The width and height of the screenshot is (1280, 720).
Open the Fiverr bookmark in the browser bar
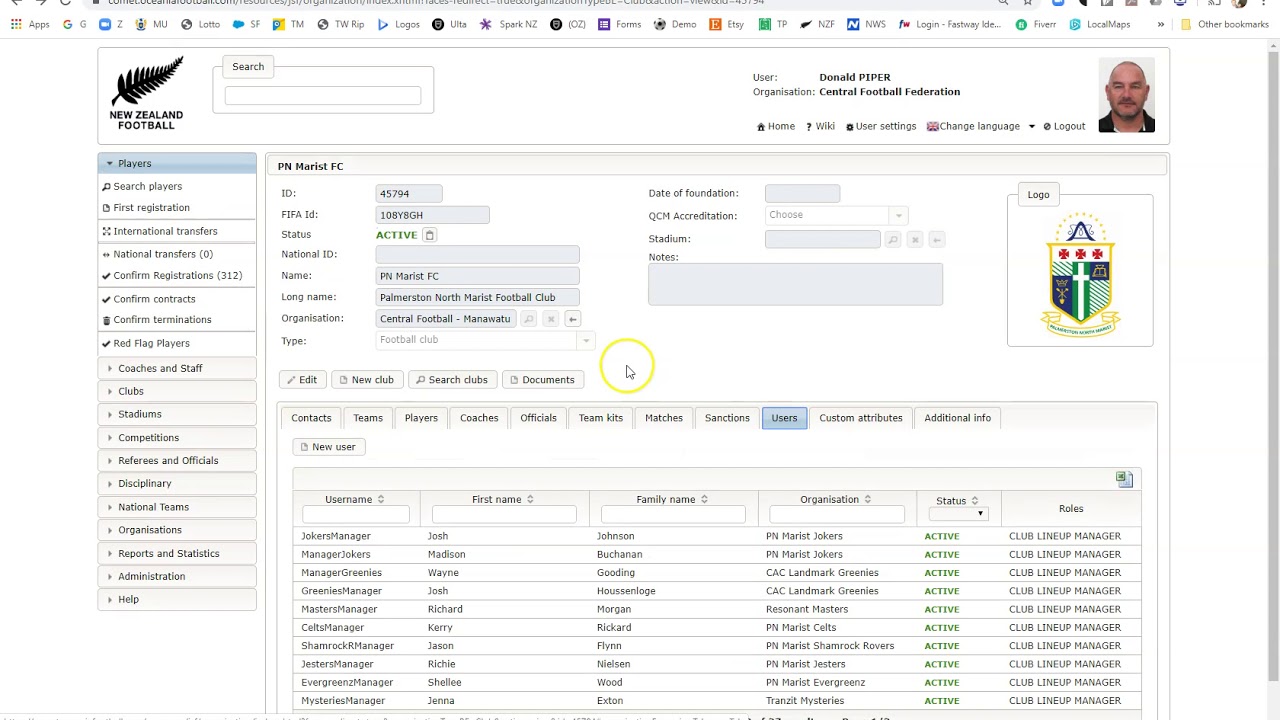coord(1036,24)
